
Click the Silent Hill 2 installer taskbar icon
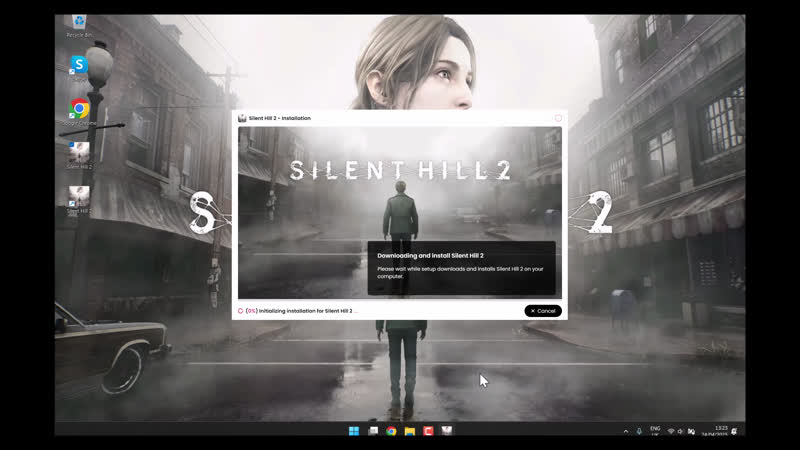click(447, 431)
